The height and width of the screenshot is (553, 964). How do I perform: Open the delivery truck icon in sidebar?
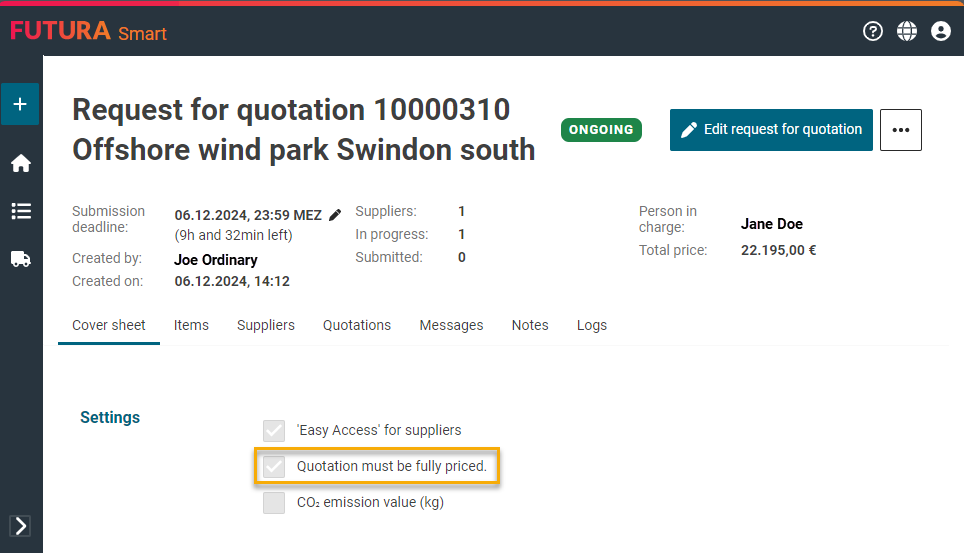20,259
